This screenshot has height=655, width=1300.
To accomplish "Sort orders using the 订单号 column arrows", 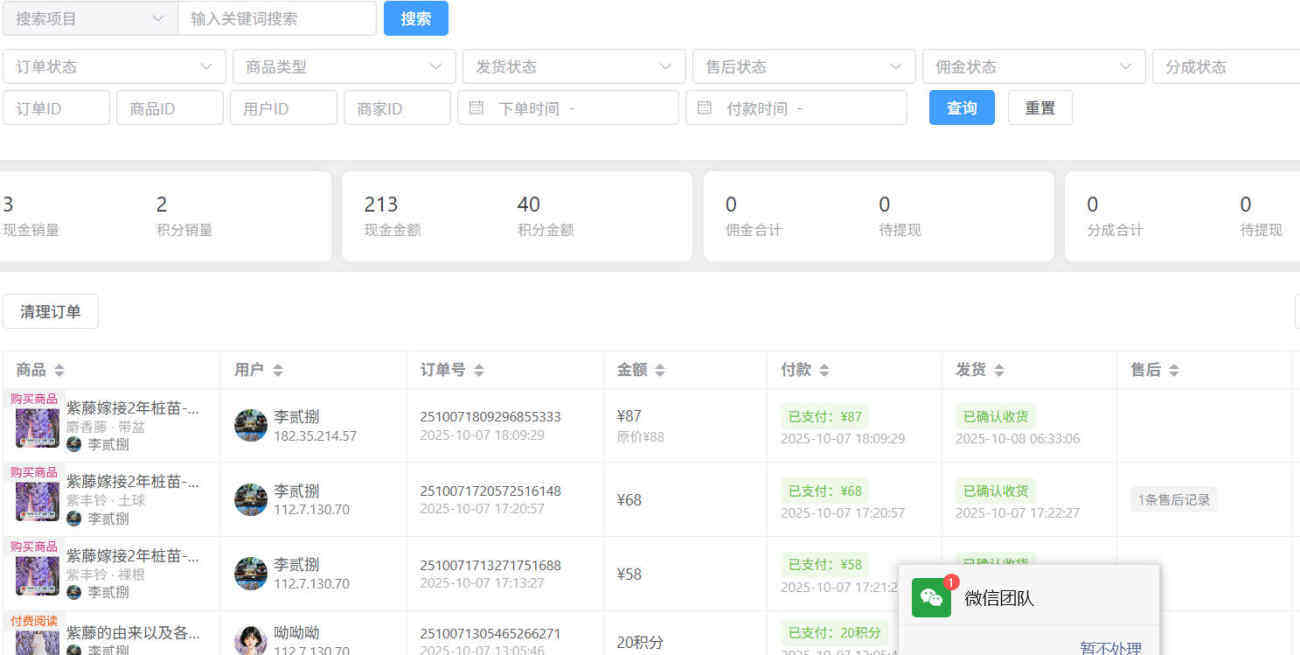I will (x=480, y=369).
